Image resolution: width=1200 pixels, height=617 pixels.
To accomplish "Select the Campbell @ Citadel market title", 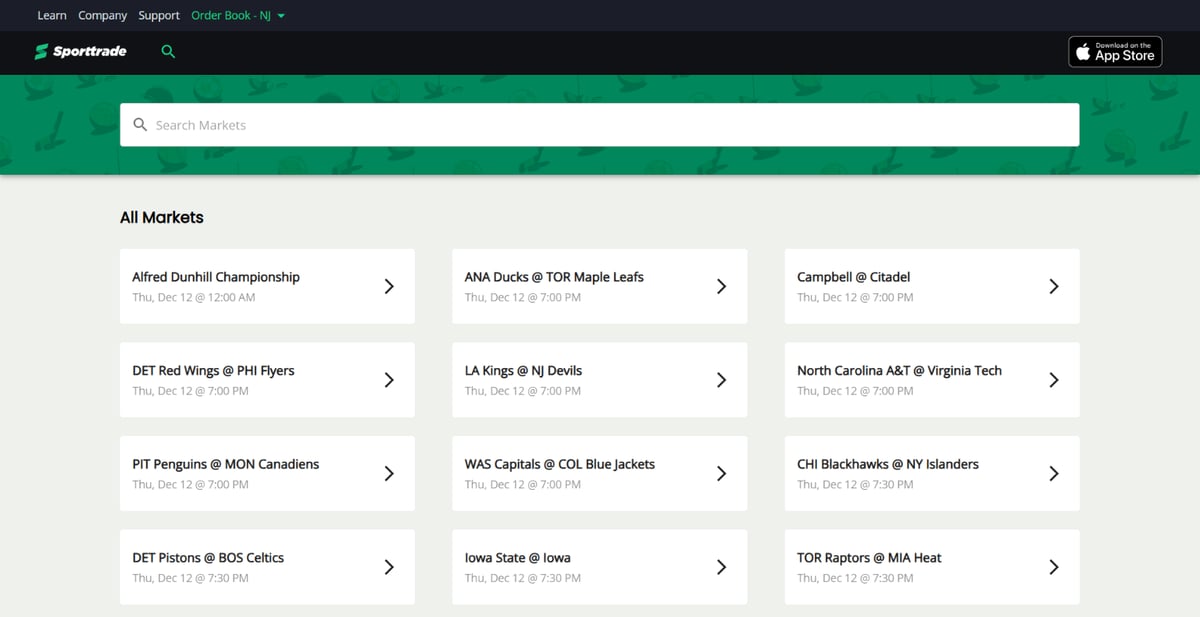I will click(x=853, y=277).
